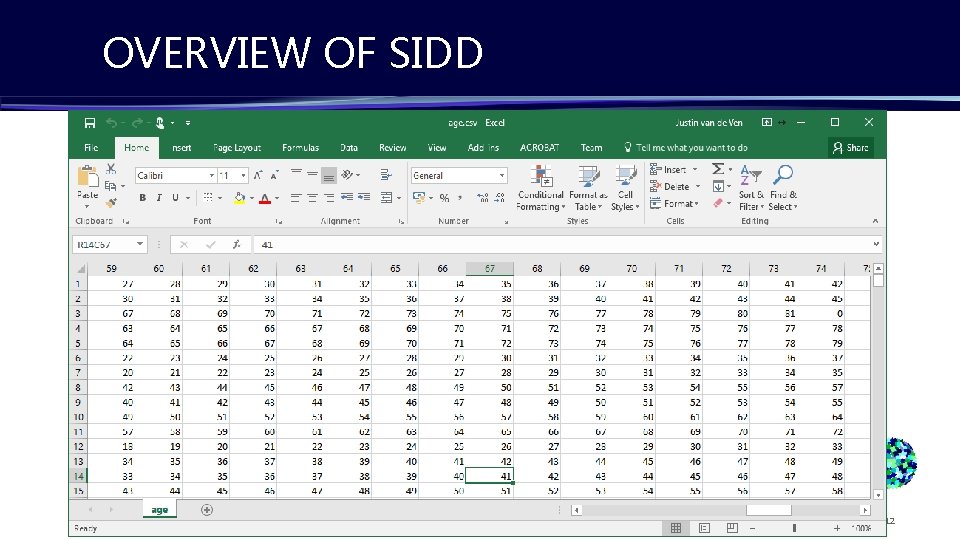This screenshot has height=540, width=960.
Task: Toggle Underline formatting
Action: (175, 197)
